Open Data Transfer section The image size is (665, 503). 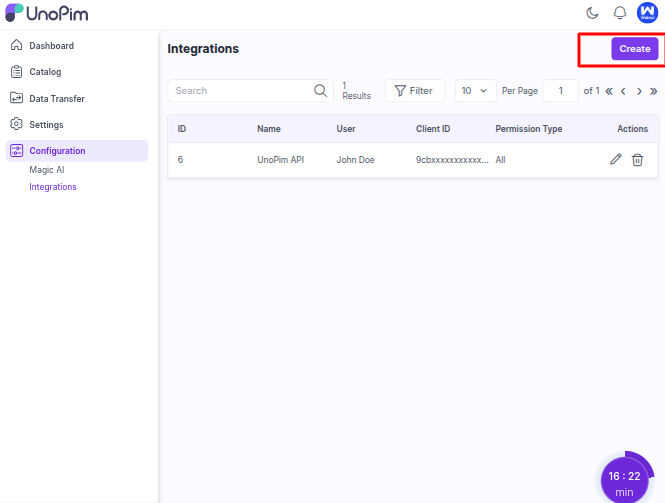56,99
